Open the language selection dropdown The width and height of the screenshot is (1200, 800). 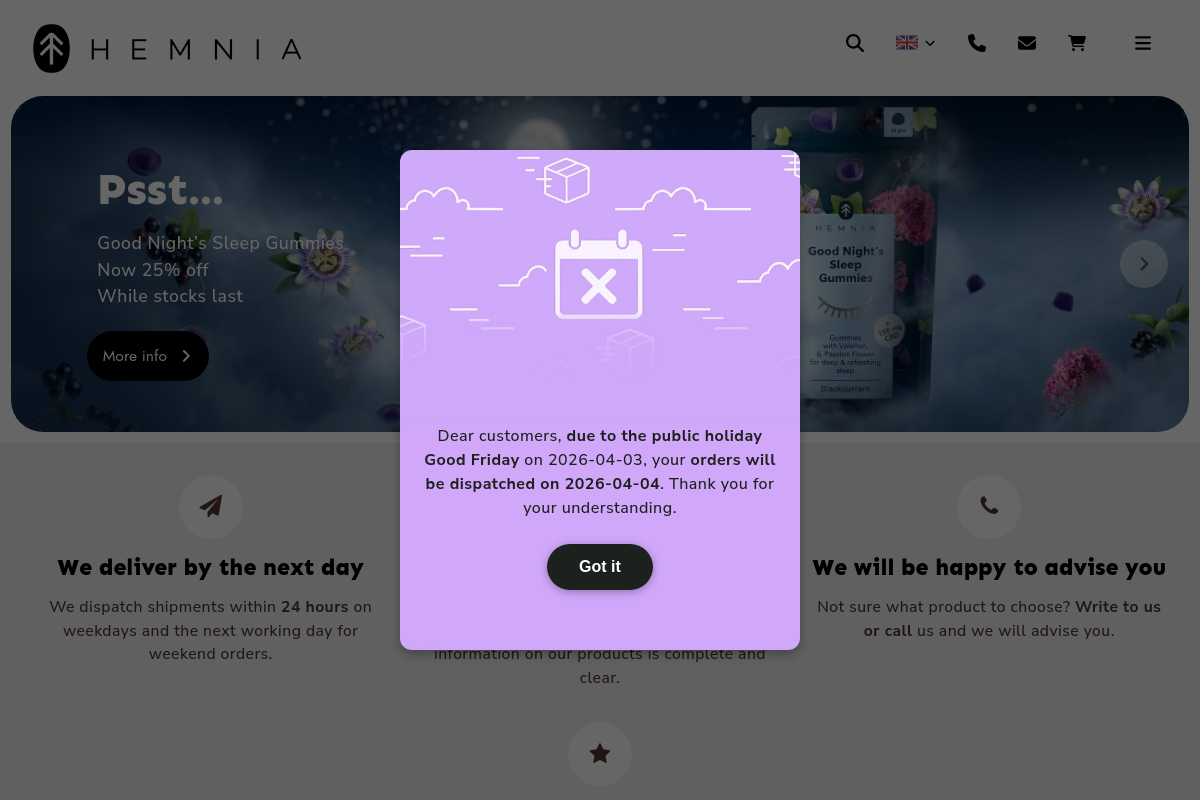tap(915, 43)
